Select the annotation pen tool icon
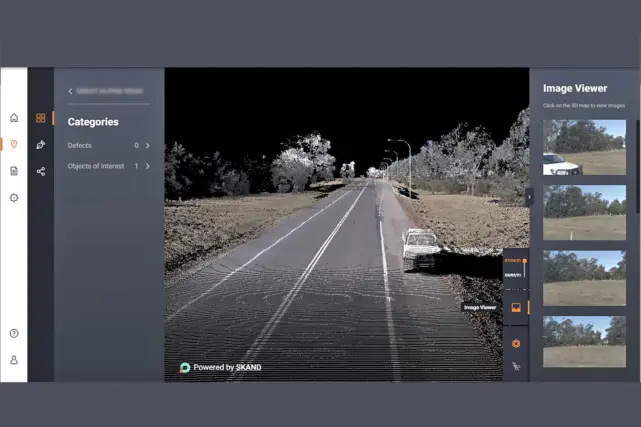The width and height of the screenshot is (641, 427). (x=41, y=145)
